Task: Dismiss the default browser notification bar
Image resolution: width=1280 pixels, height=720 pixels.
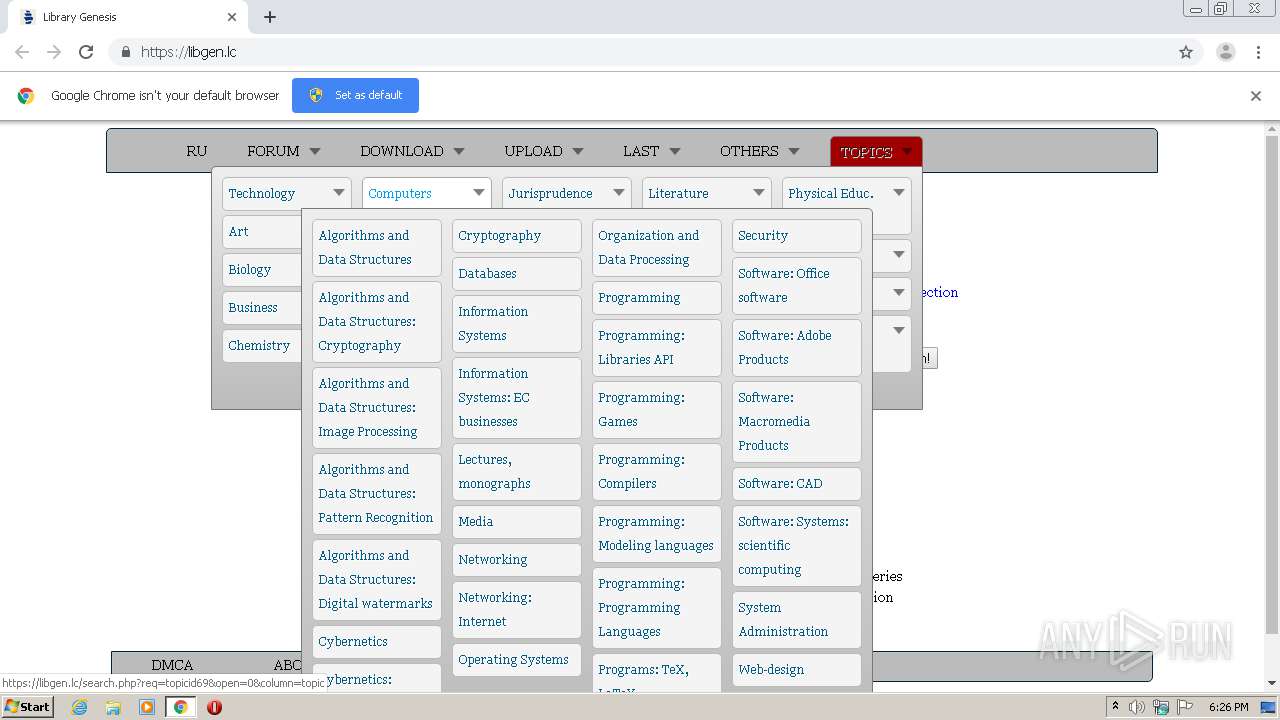Action: click(1256, 96)
